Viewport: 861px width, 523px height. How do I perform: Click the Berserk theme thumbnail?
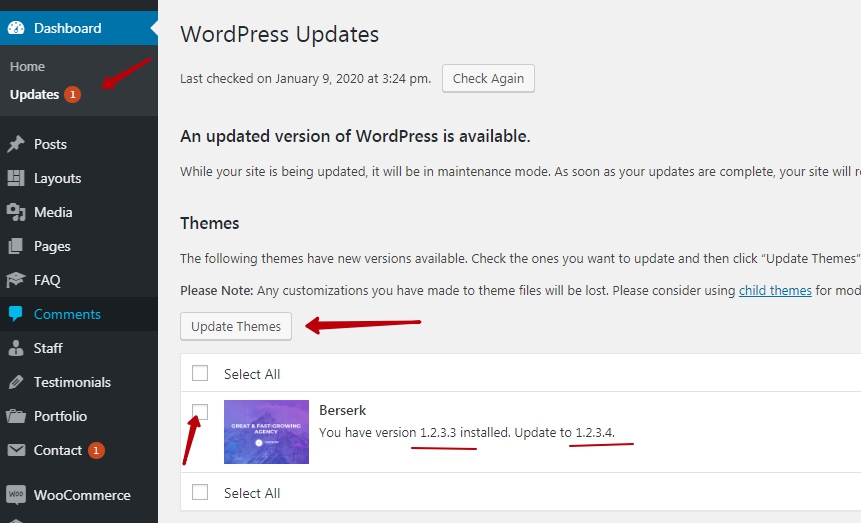point(266,432)
